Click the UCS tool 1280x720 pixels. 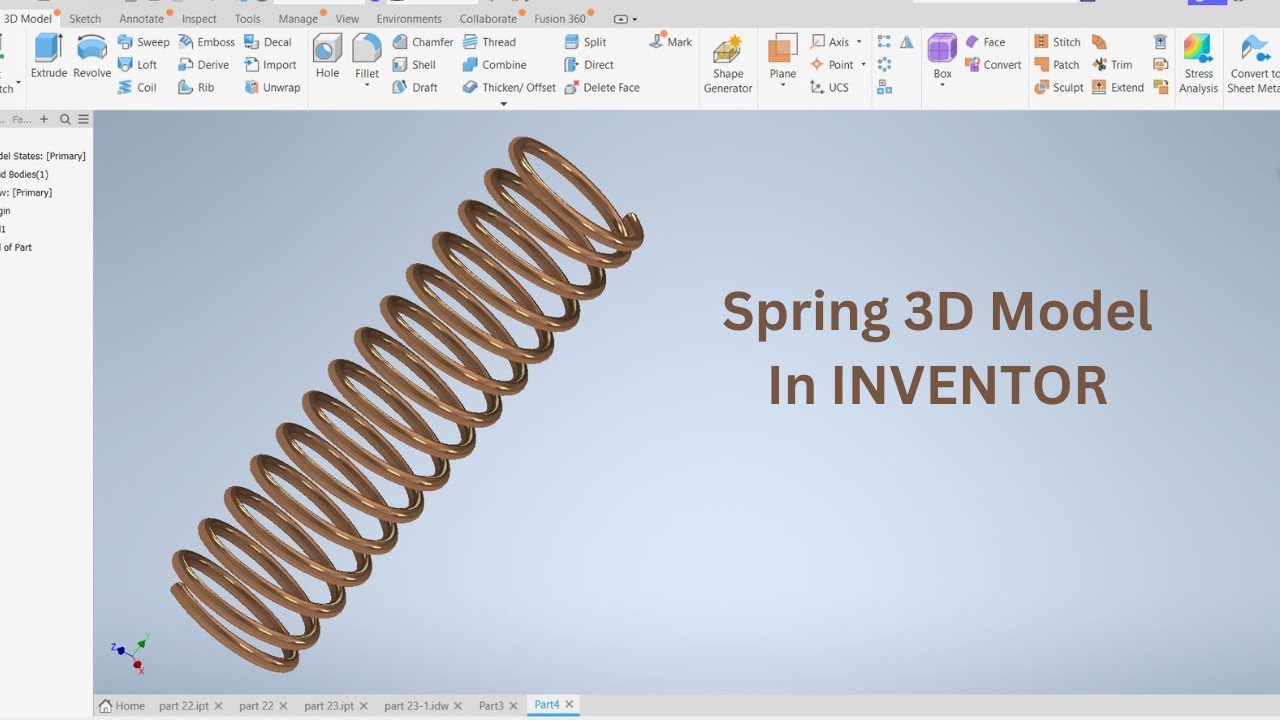point(829,88)
